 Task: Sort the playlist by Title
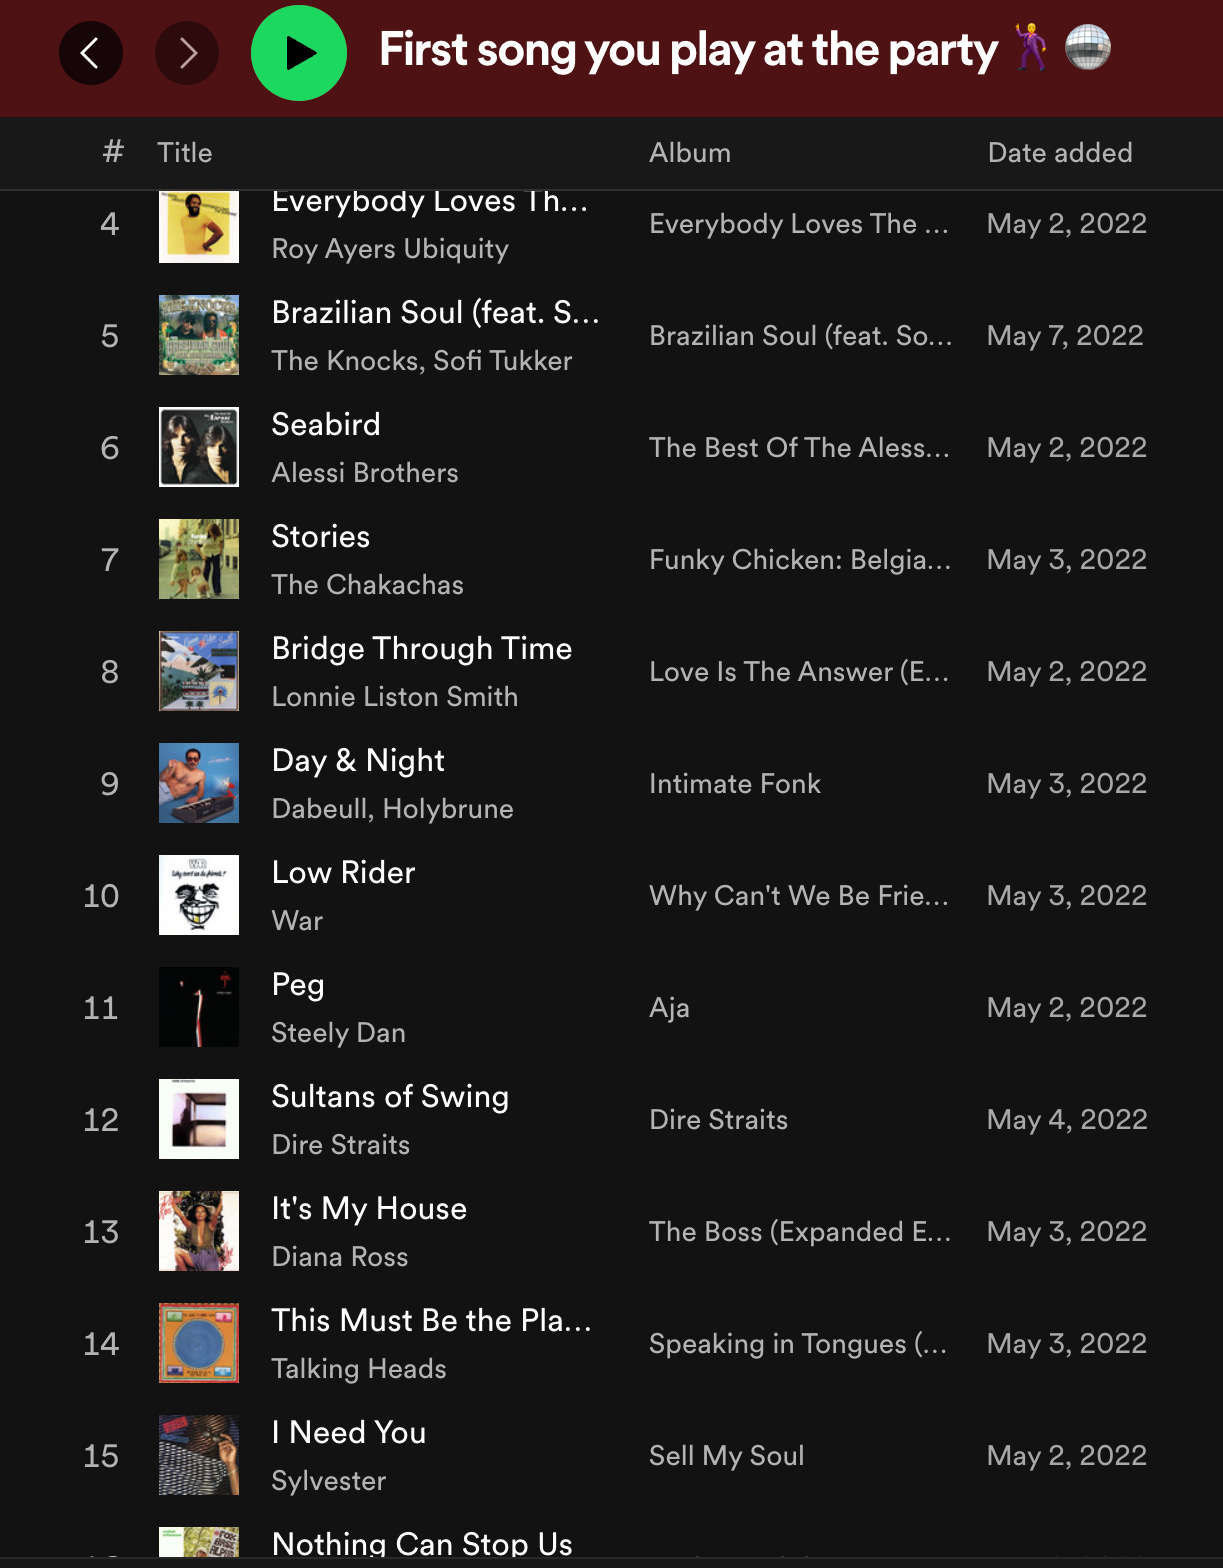pos(184,152)
